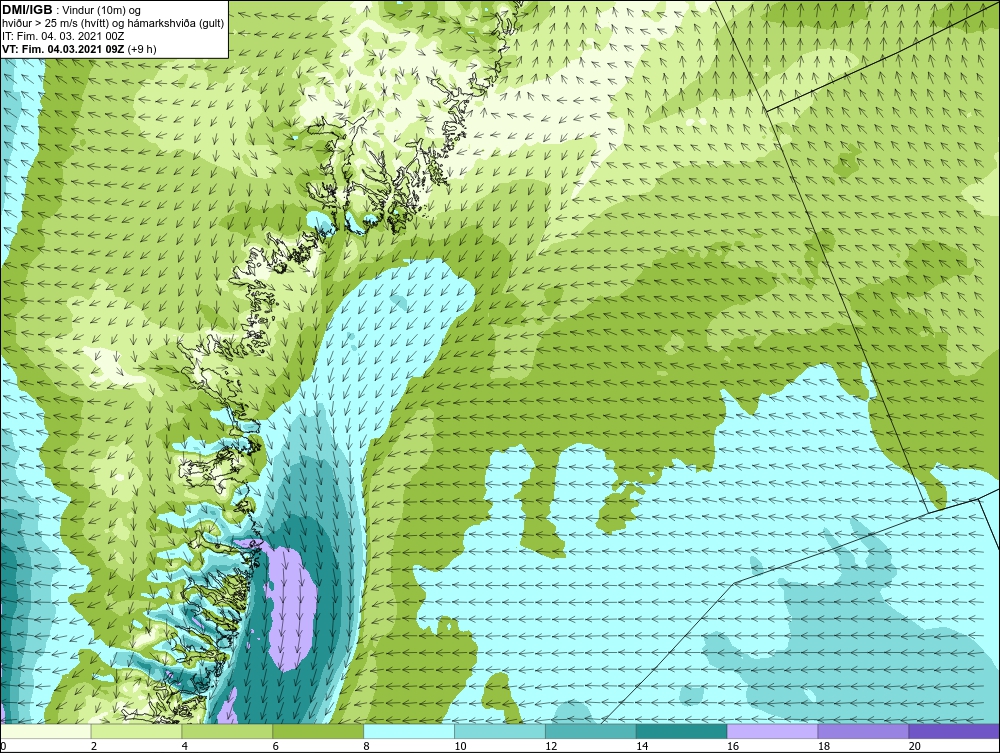Click the 14–16 m/s dark teal legend swatch
This screenshot has width=1000, height=753.
682,731
